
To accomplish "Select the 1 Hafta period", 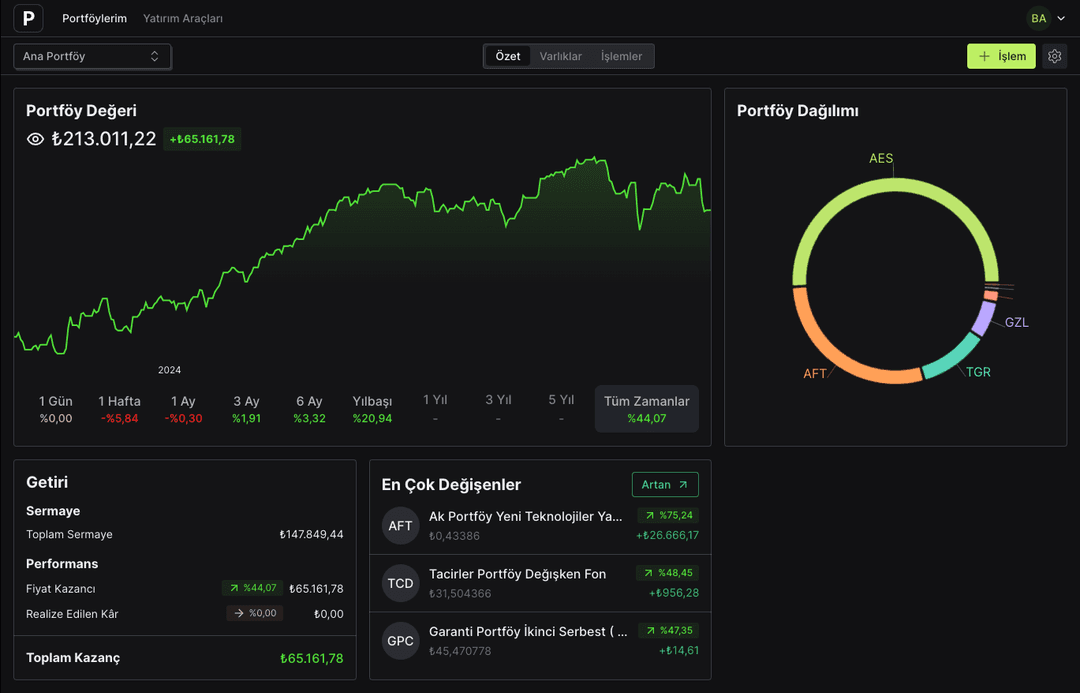I will (119, 409).
